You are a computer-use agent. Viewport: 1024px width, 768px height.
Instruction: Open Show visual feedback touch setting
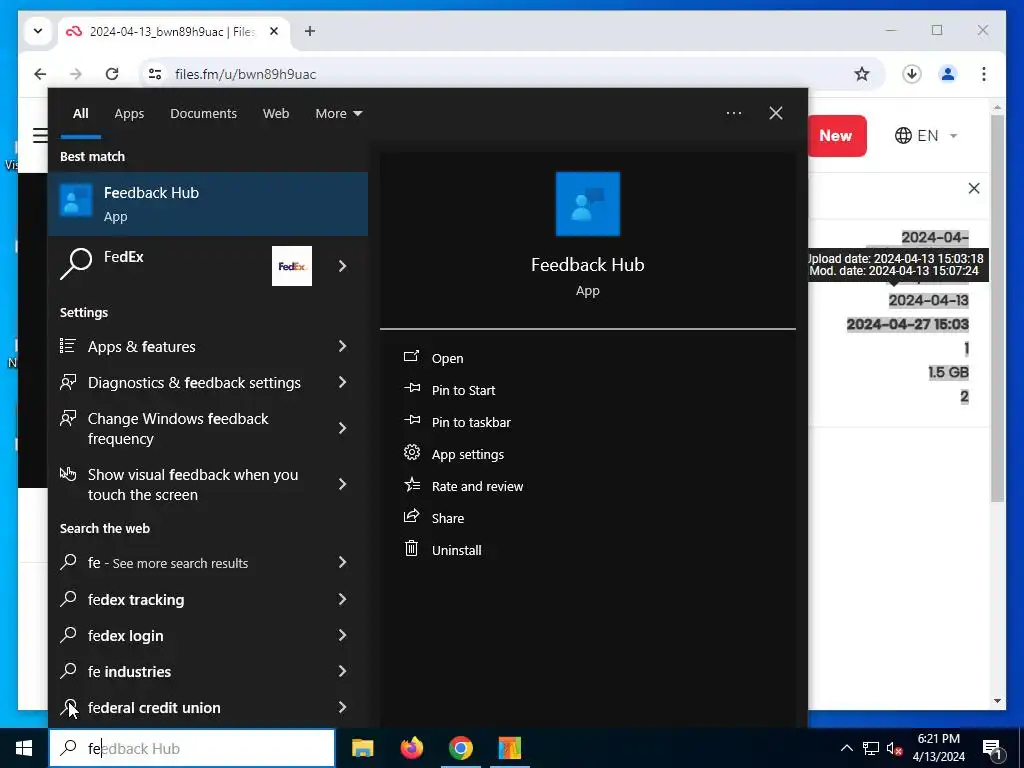click(208, 485)
